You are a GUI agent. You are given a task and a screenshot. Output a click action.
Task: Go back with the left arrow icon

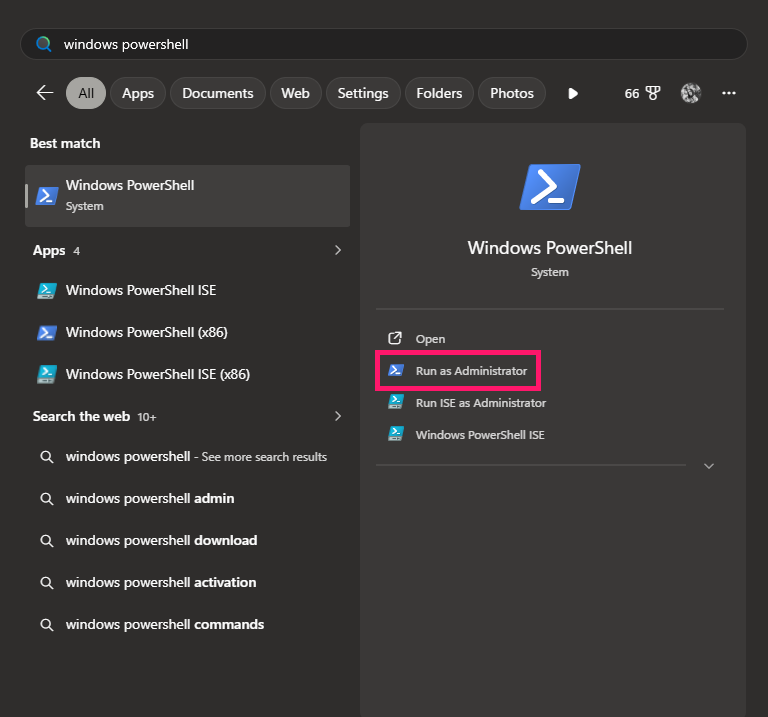click(x=45, y=93)
